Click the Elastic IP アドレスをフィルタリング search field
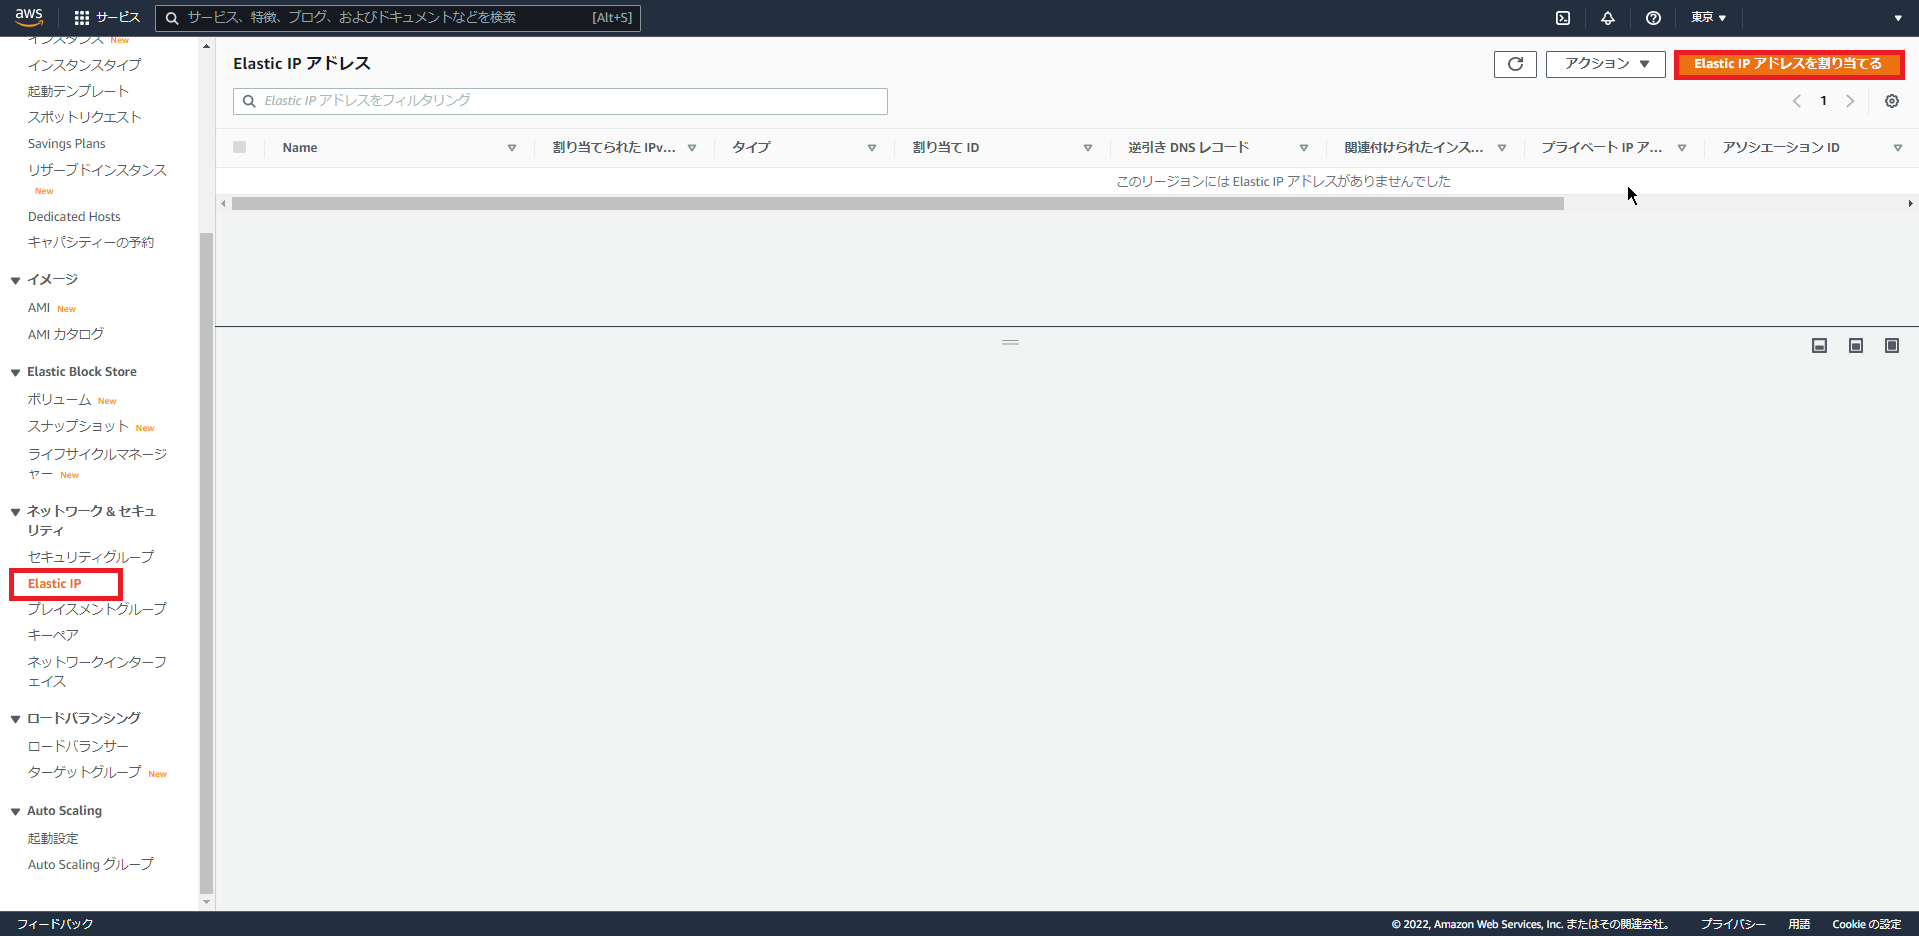 [x=559, y=101]
